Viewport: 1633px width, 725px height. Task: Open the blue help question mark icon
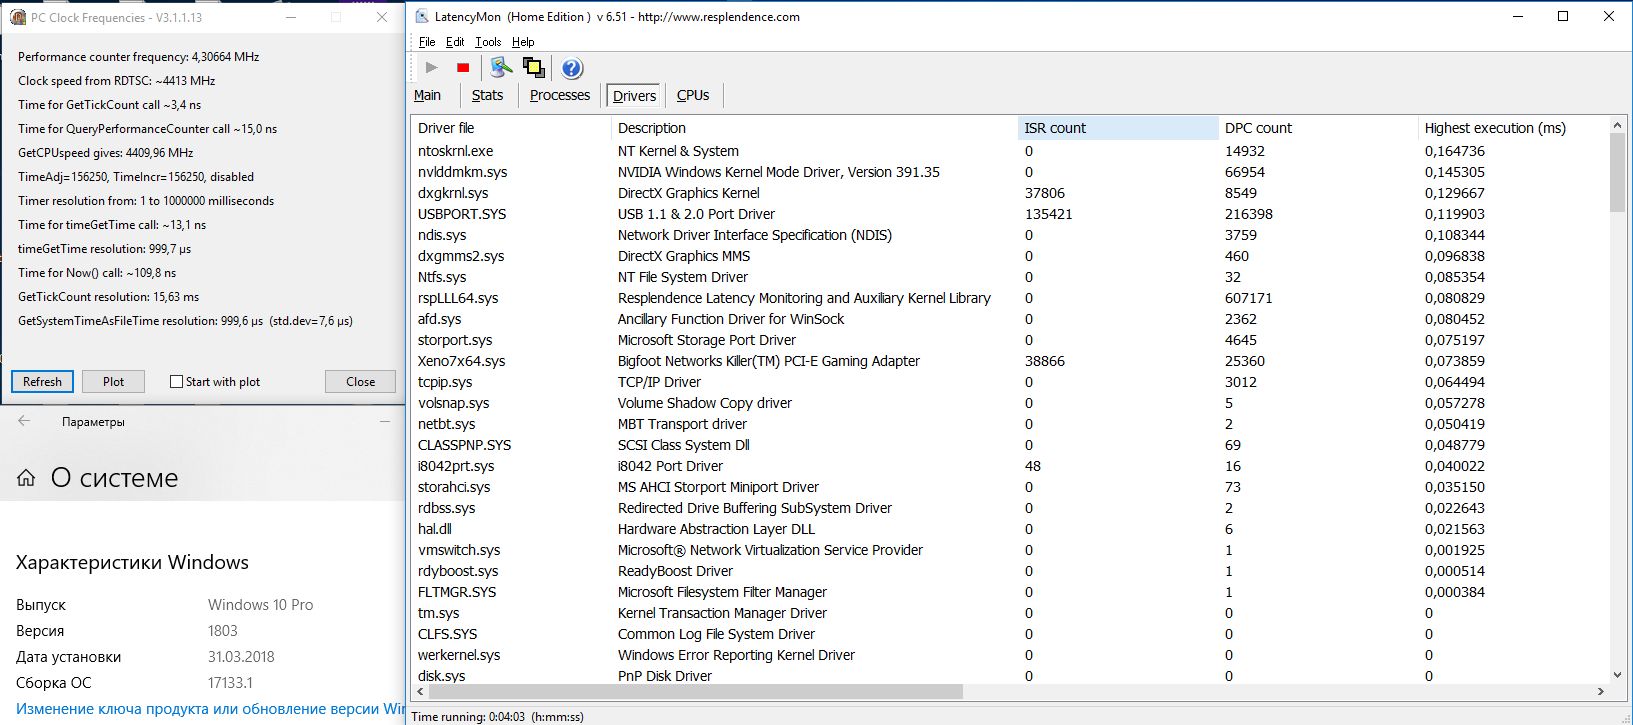coord(572,67)
